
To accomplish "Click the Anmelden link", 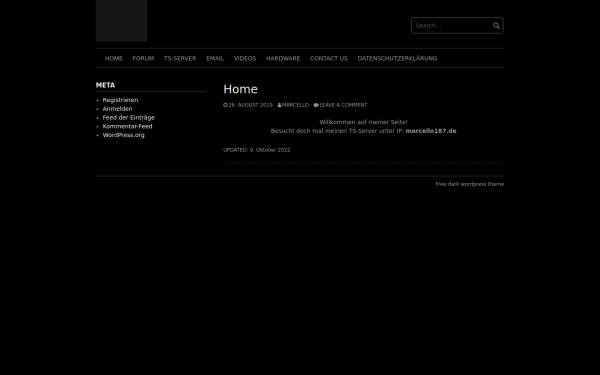I will pos(117,109).
